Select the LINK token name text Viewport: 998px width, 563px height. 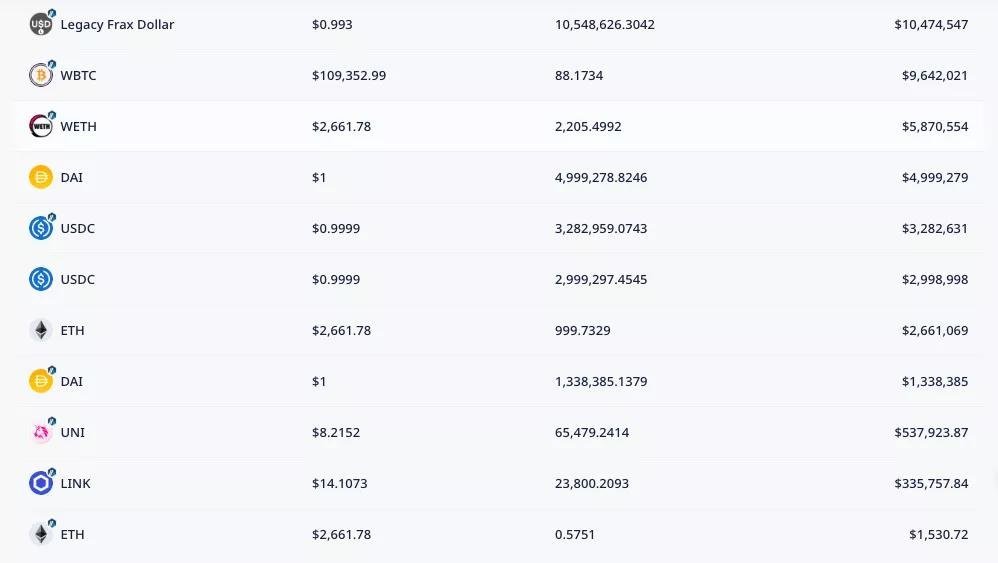pyautogui.click(x=75, y=483)
